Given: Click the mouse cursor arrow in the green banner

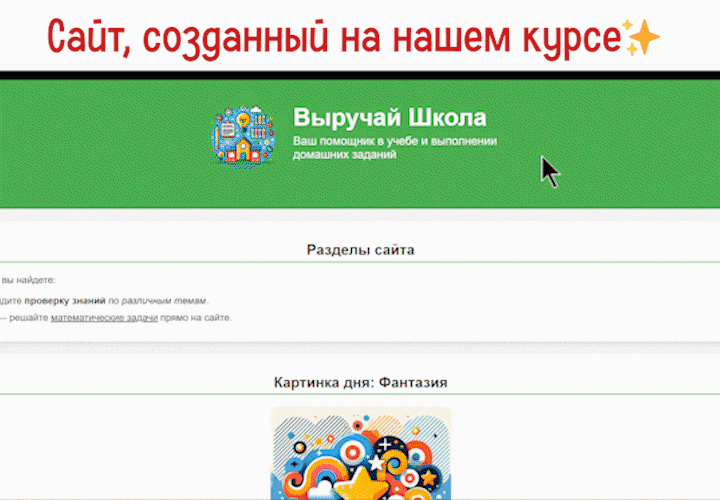Looking at the screenshot, I should pos(549,170).
